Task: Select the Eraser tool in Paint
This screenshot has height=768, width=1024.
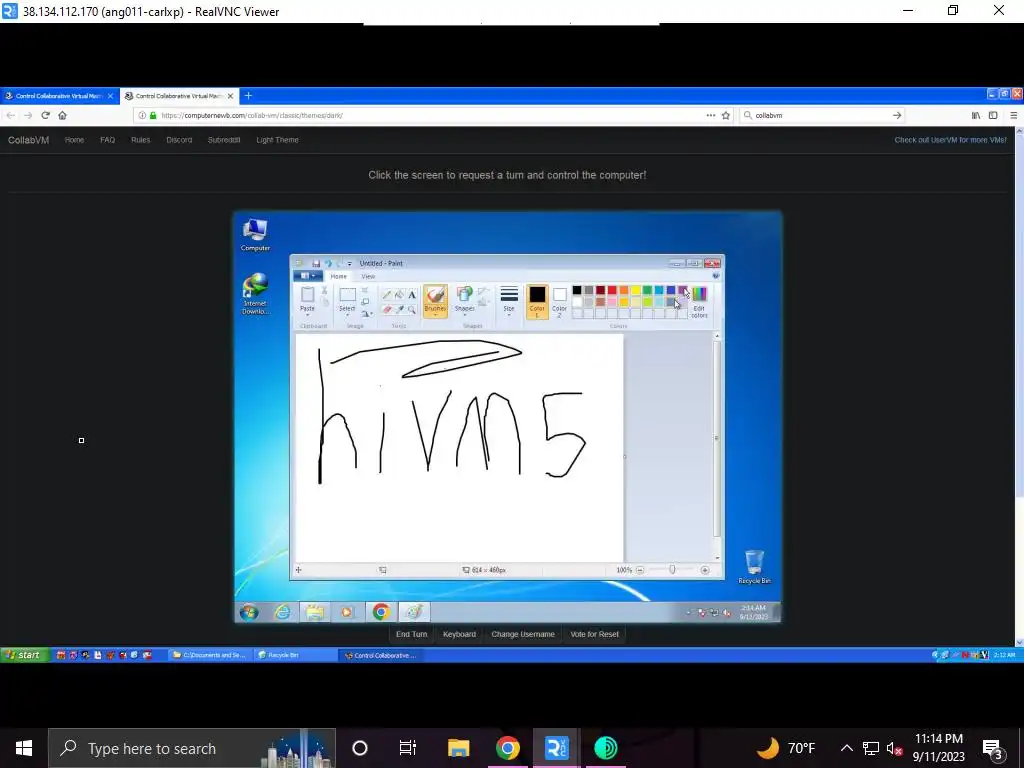Action: (387, 309)
